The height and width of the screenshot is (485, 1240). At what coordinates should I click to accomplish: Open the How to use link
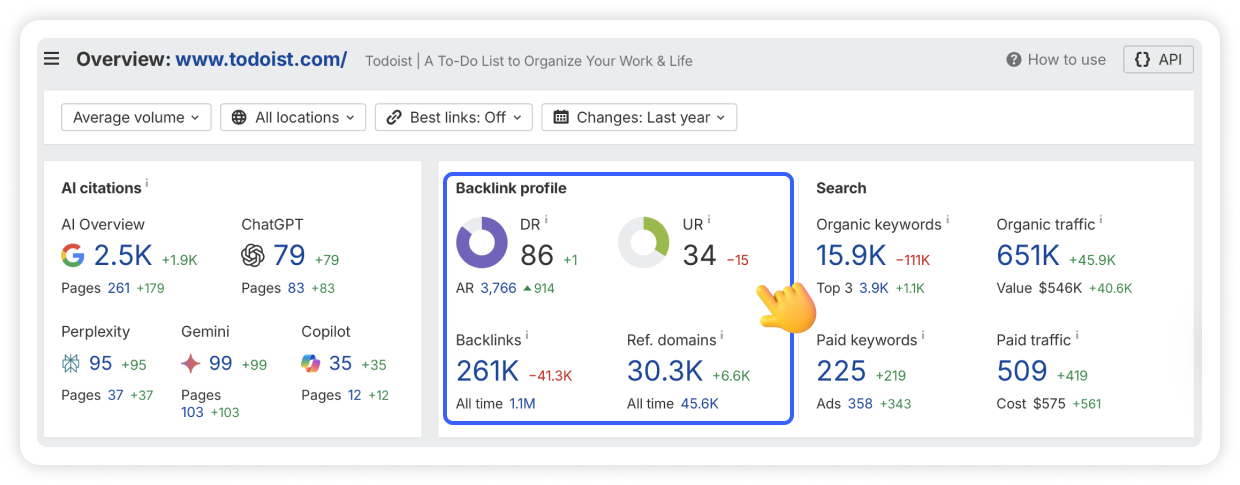click(x=1056, y=60)
